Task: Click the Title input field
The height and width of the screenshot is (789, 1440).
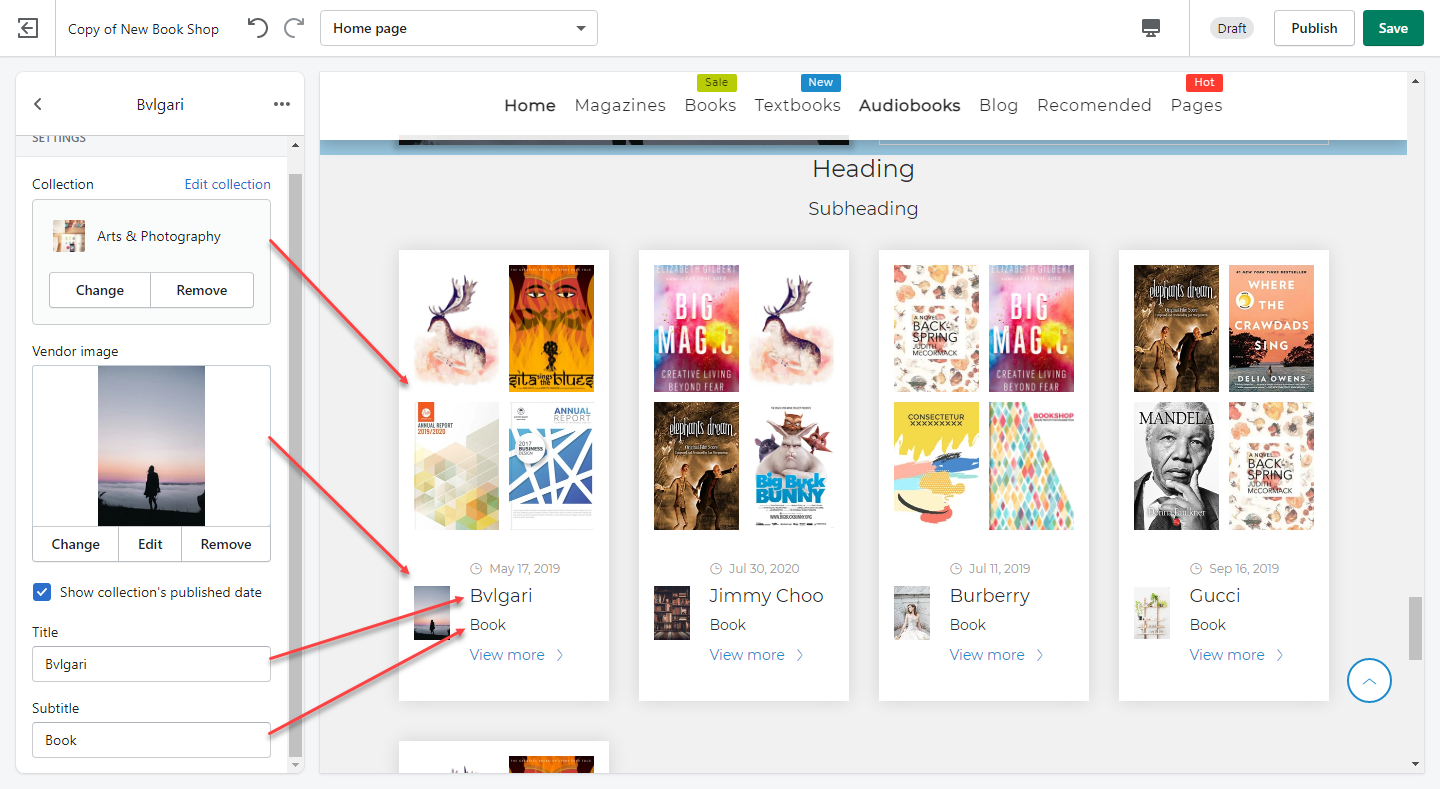Action: [x=151, y=664]
